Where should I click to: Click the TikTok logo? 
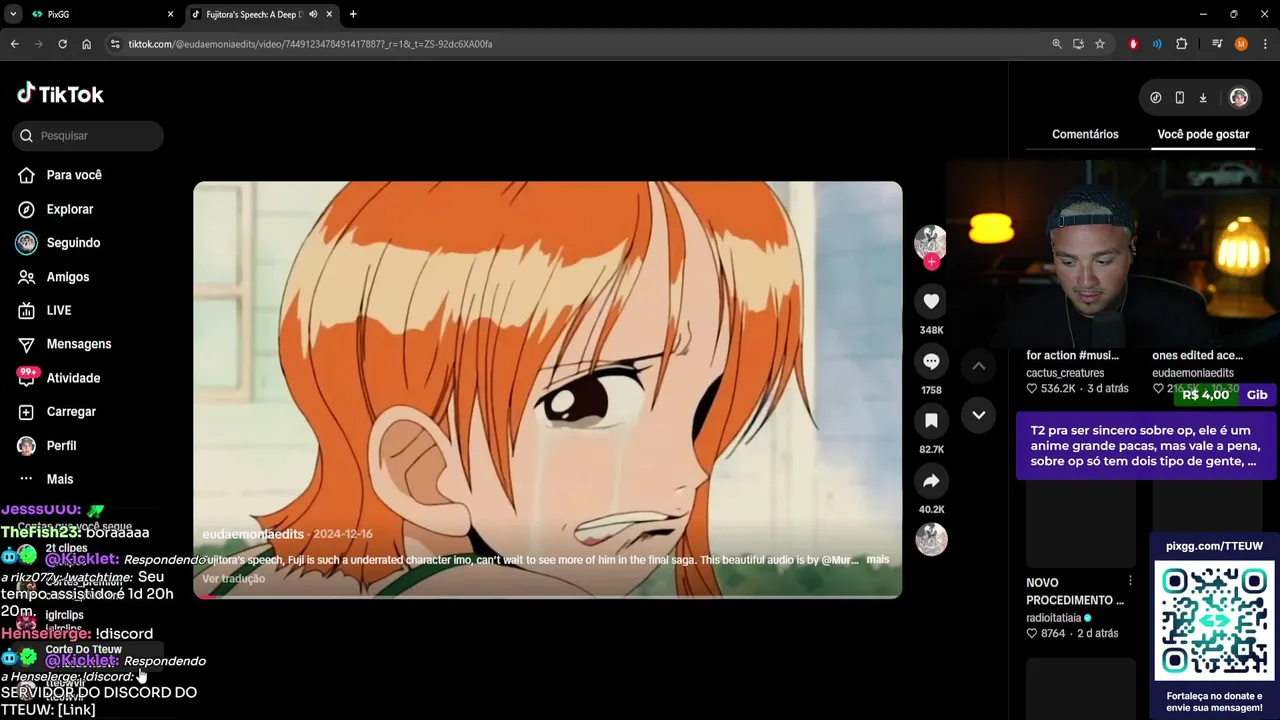pos(60,94)
